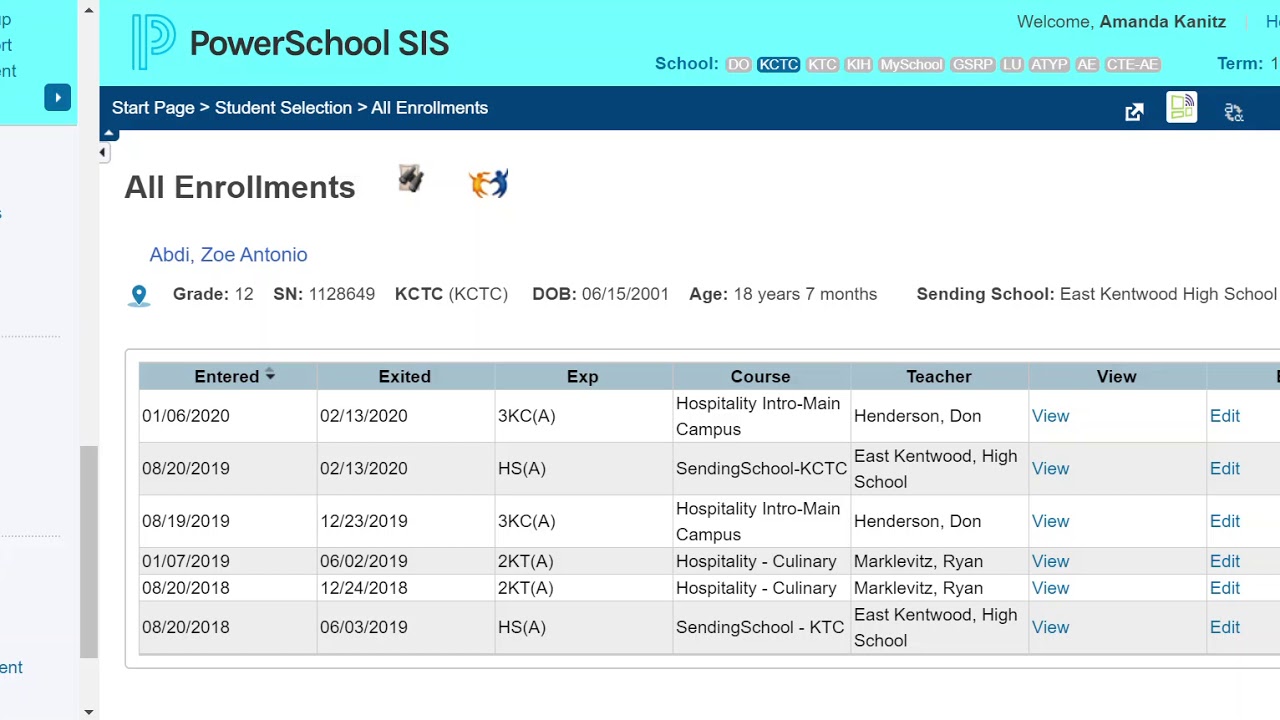The image size is (1280, 720).
Task: Select the KTC school tab
Action: 822,64
